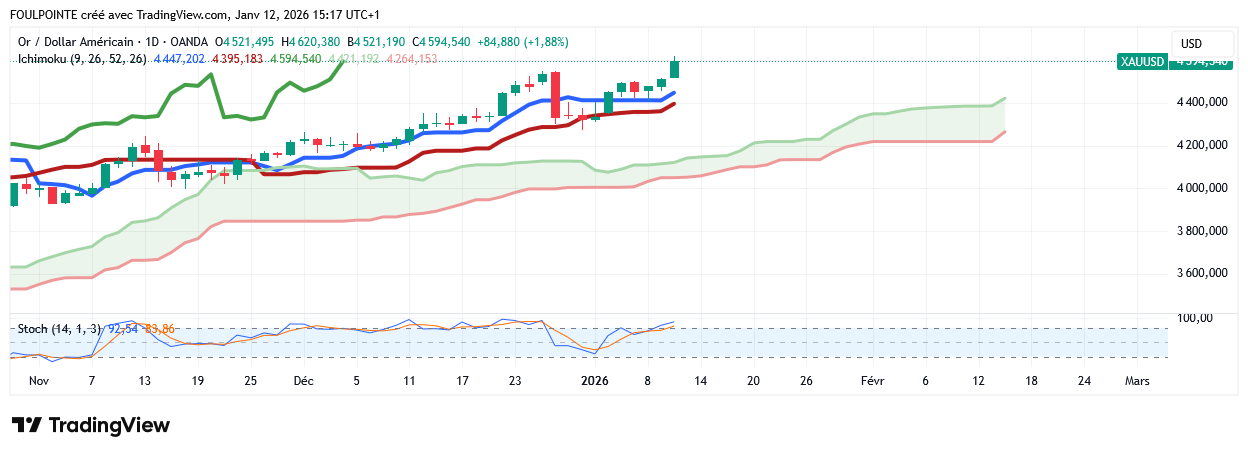The width and height of the screenshot is (1248, 455).
Task: Click the TradingView logo icon
Action: pos(27,425)
